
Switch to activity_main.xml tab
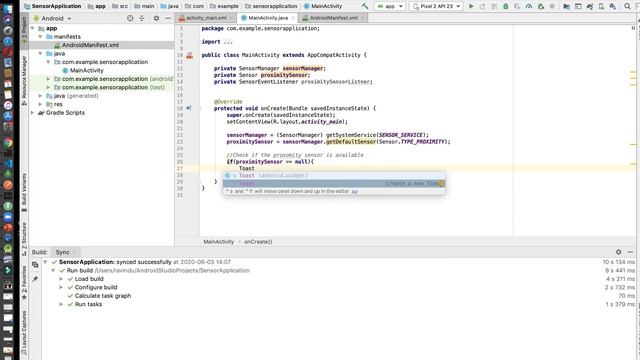point(206,18)
